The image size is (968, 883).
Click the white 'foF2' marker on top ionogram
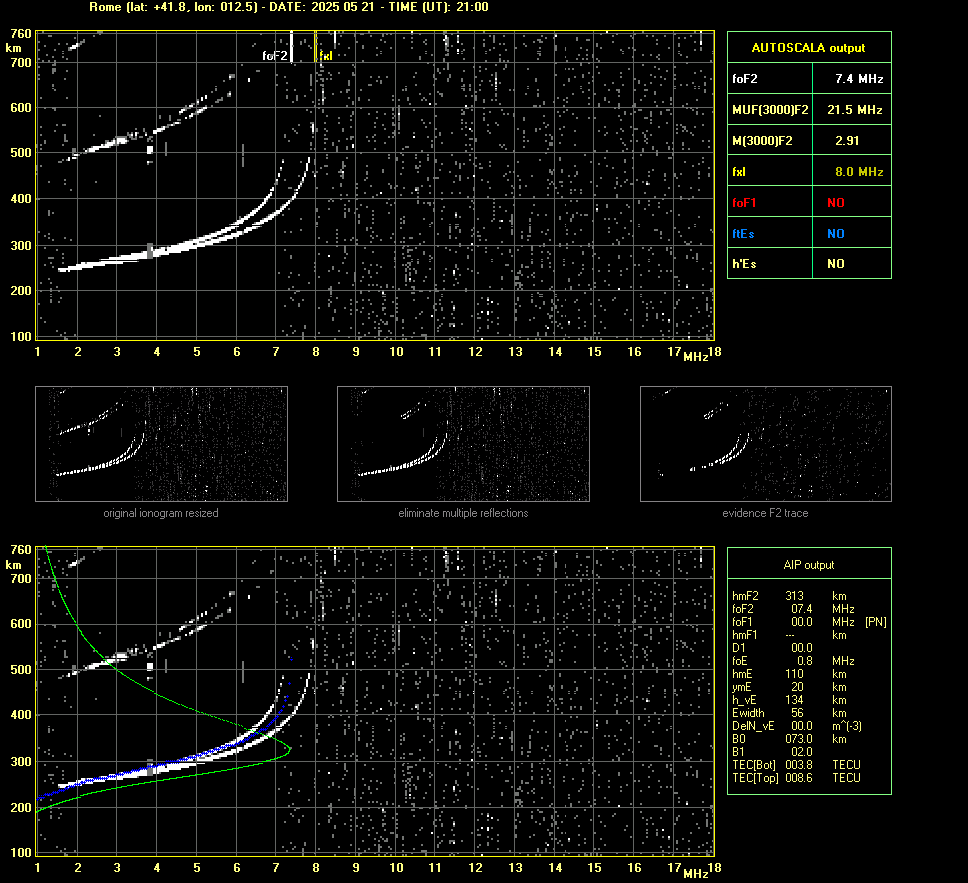click(x=275, y=56)
